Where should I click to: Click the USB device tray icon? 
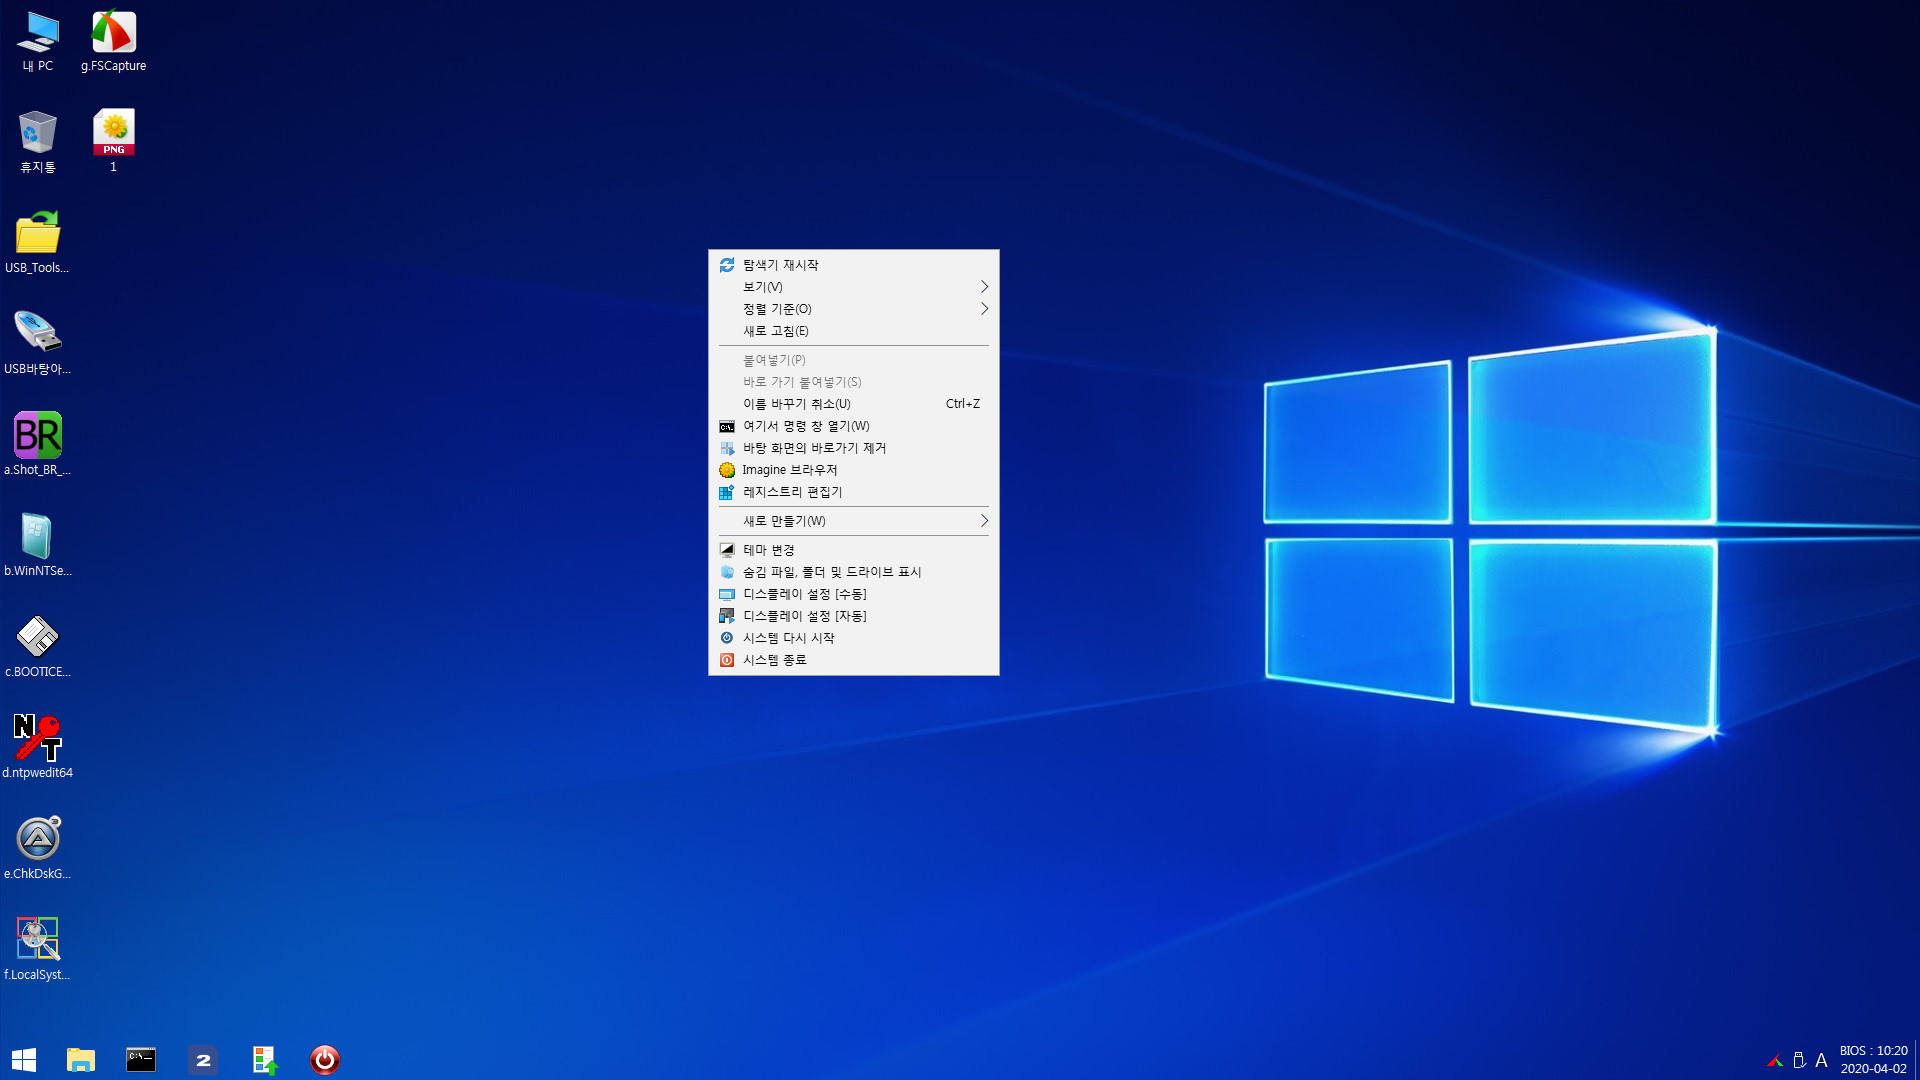1799,1060
